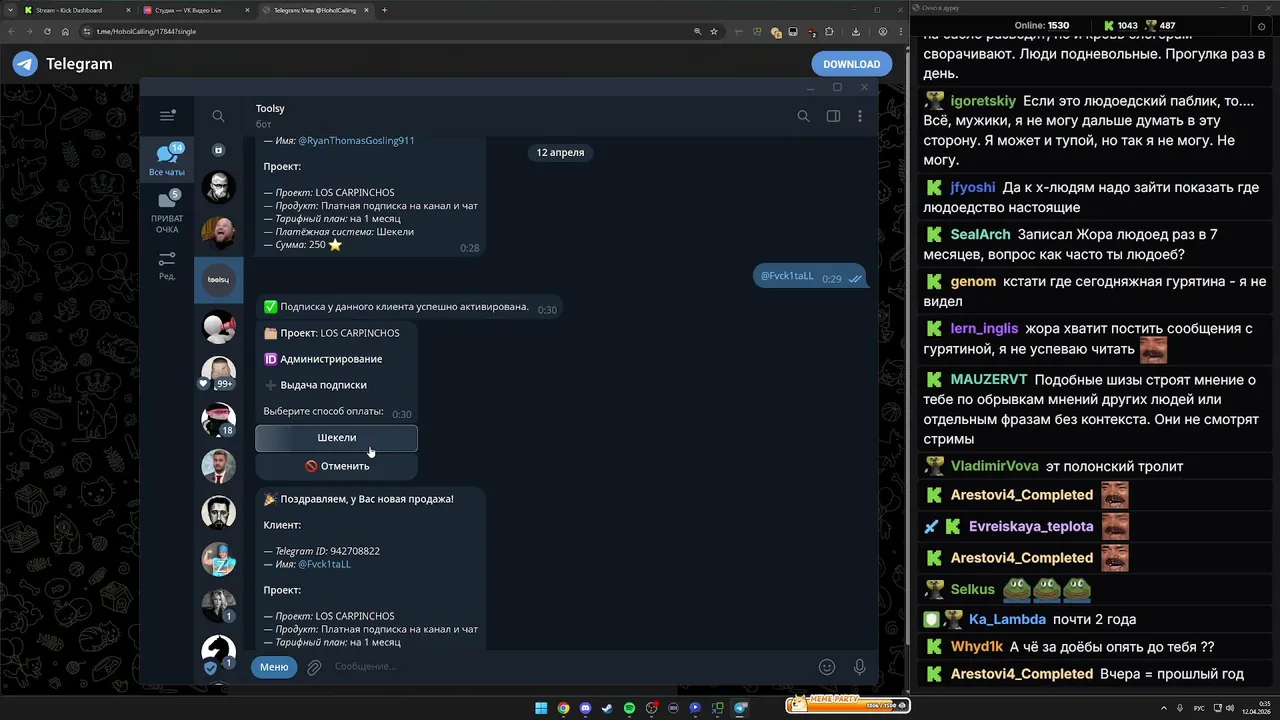Screen dimensions: 1280x720
Task: Open the emoji picker in message bar
Action: pos(827,667)
